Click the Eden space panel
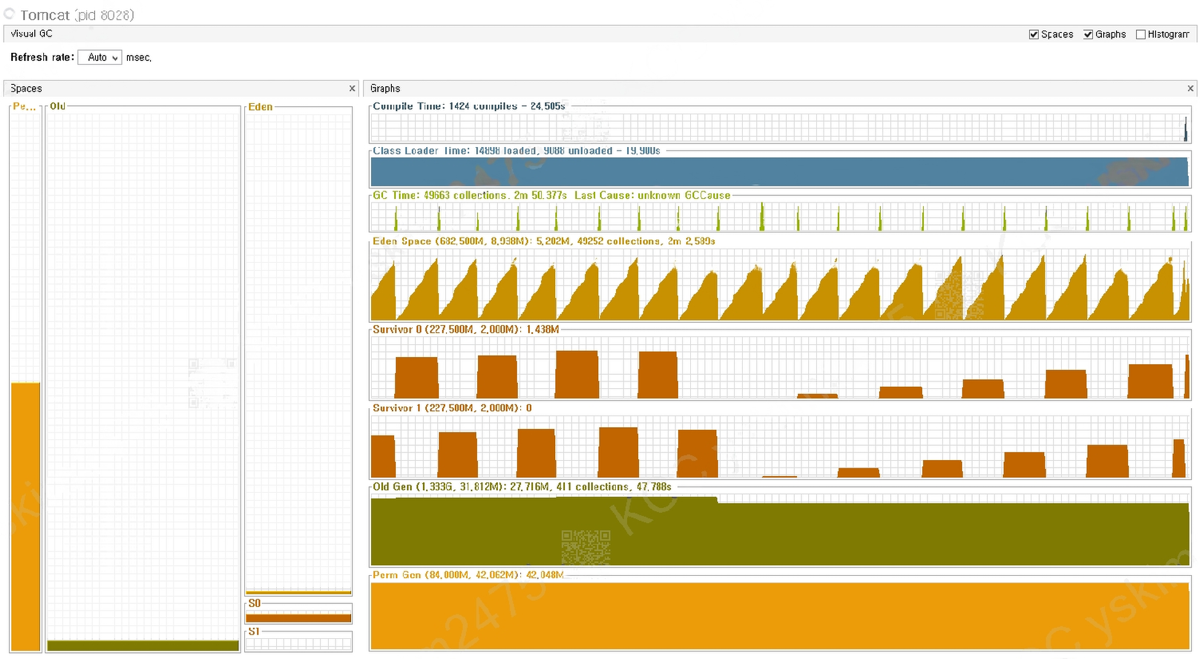Image resolution: width=1200 pixels, height=659 pixels. tap(298, 350)
